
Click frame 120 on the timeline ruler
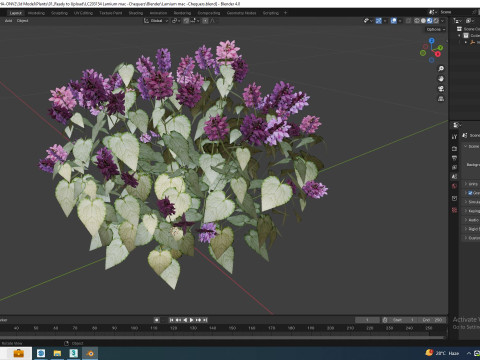(173, 328)
